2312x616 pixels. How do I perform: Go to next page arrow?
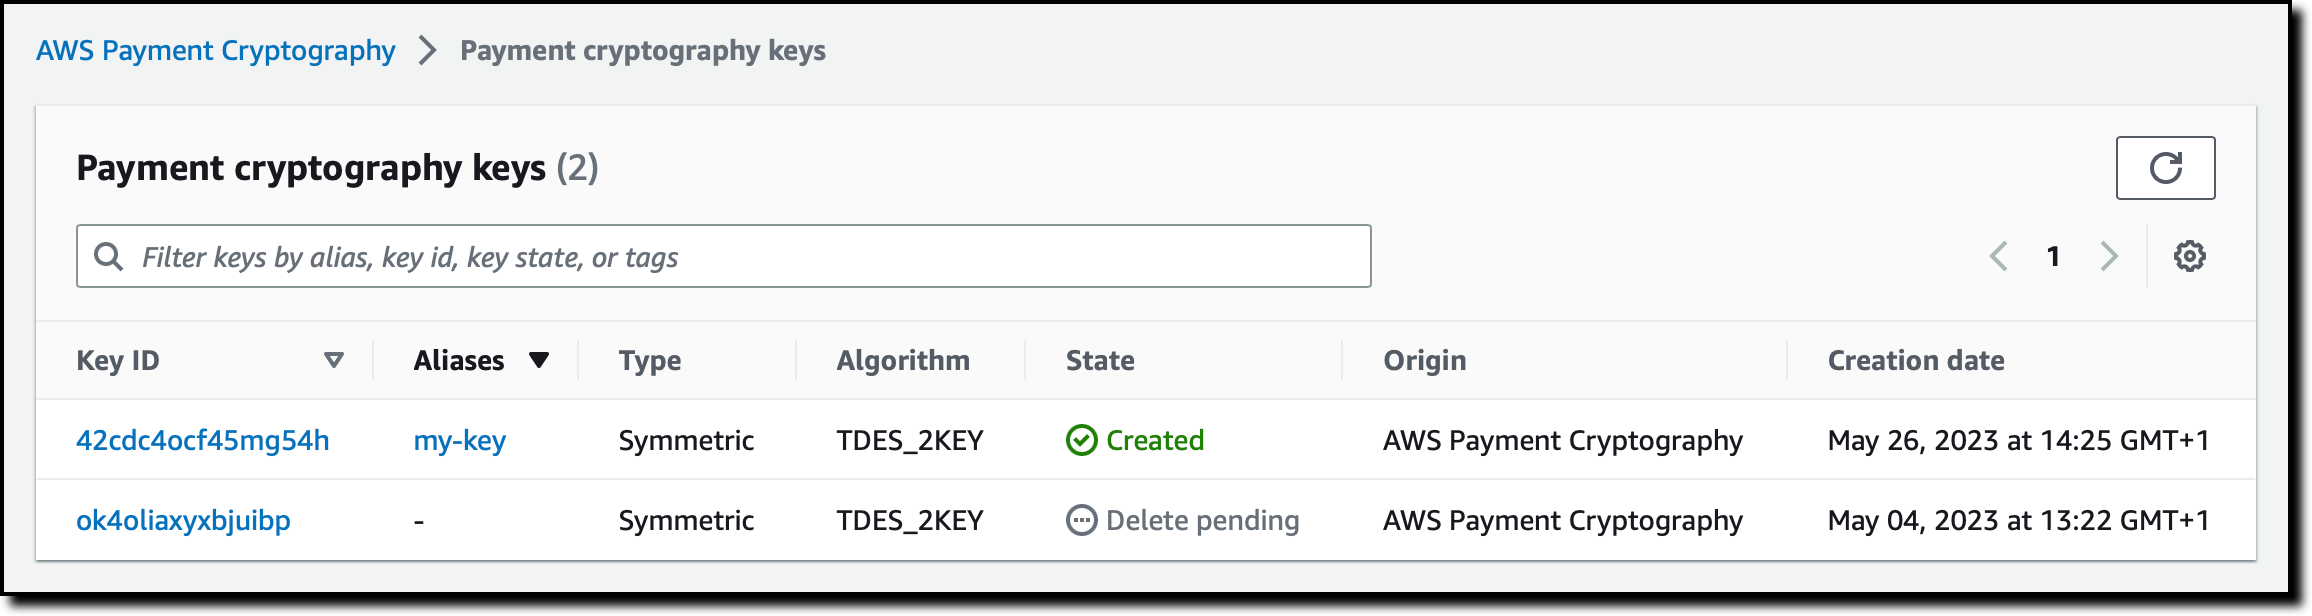2109,257
